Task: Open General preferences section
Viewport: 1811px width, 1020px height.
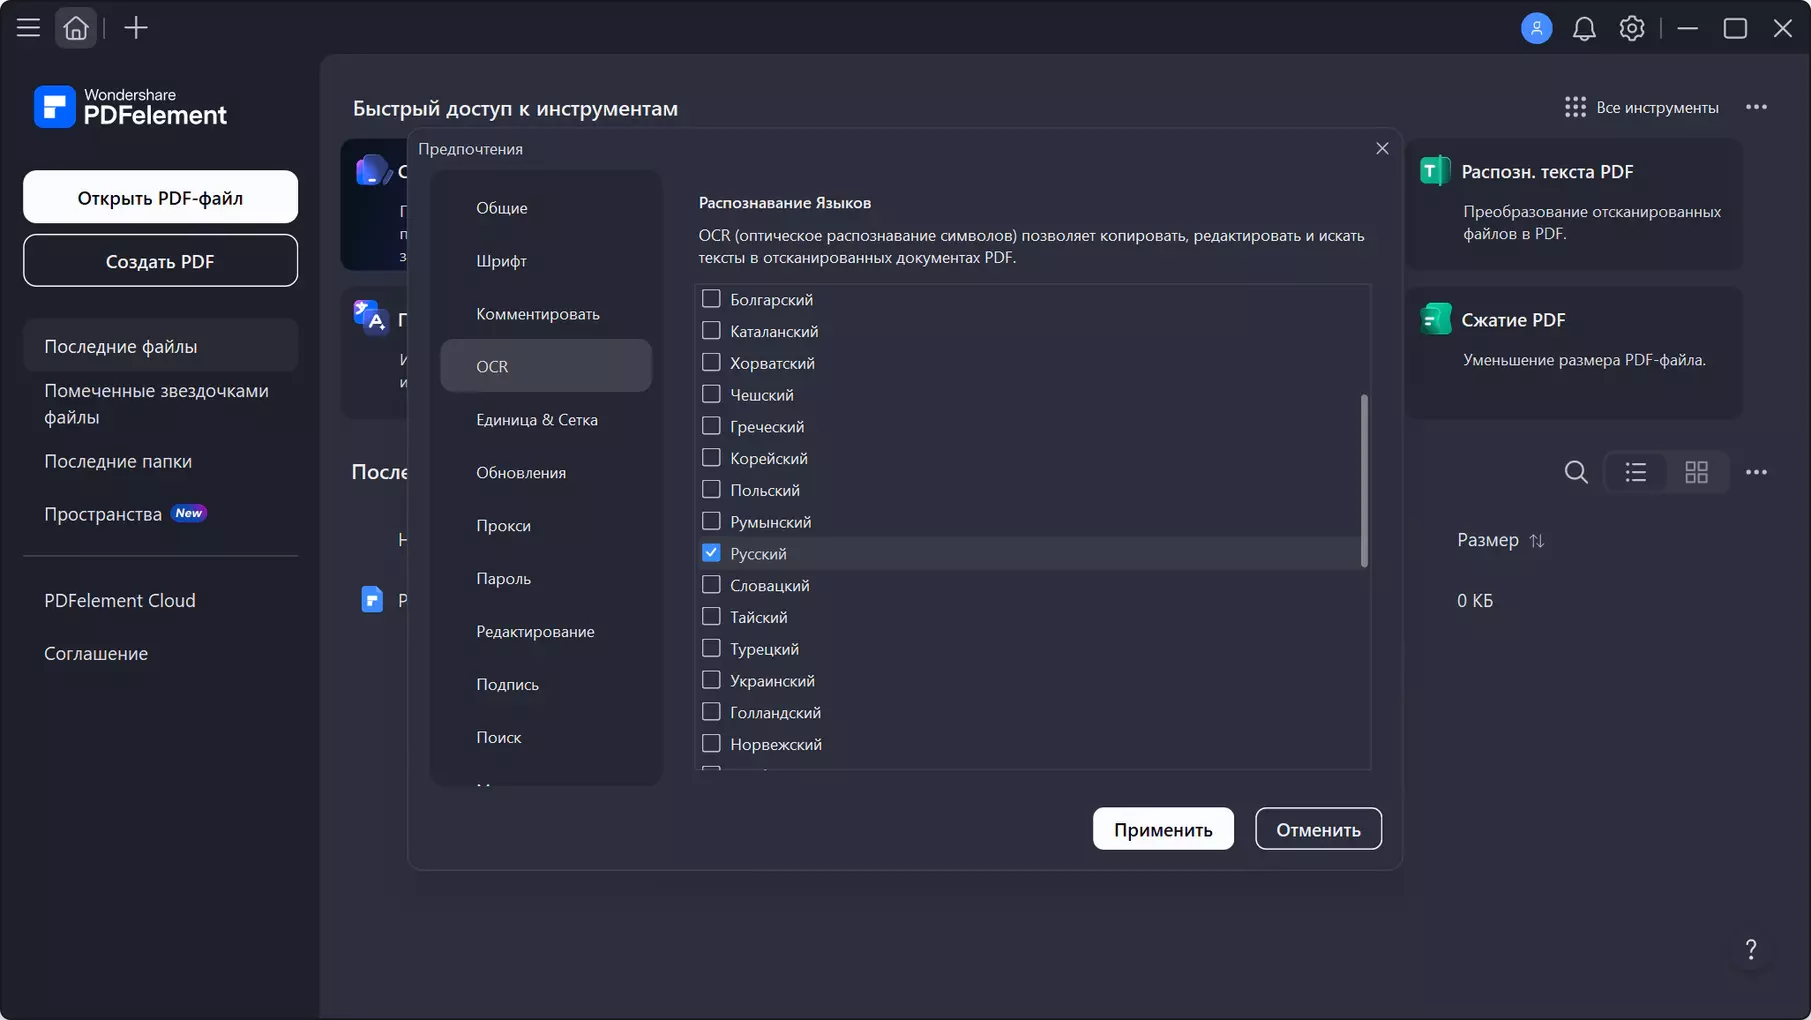Action: point(546,207)
